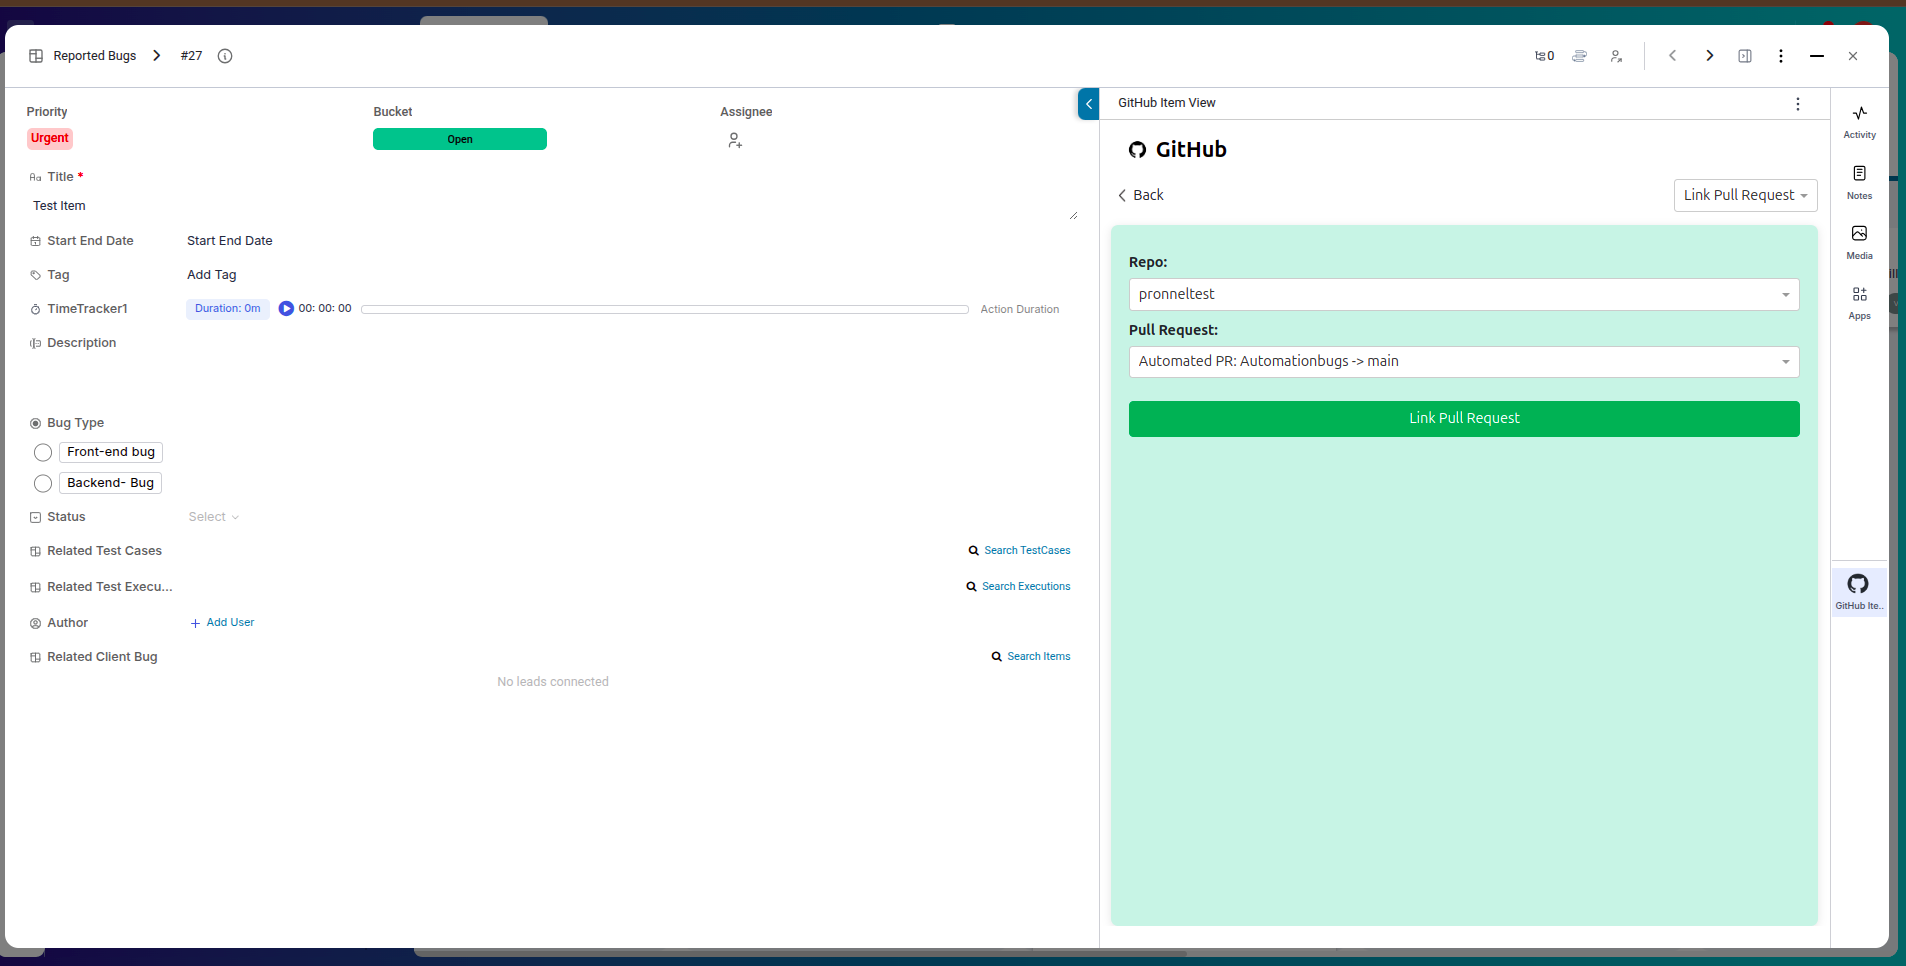Image resolution: width=1906 pixels, height=966 pixels.
Task: Click the GitHub logo in panel heading
Action: point(1137,150)
